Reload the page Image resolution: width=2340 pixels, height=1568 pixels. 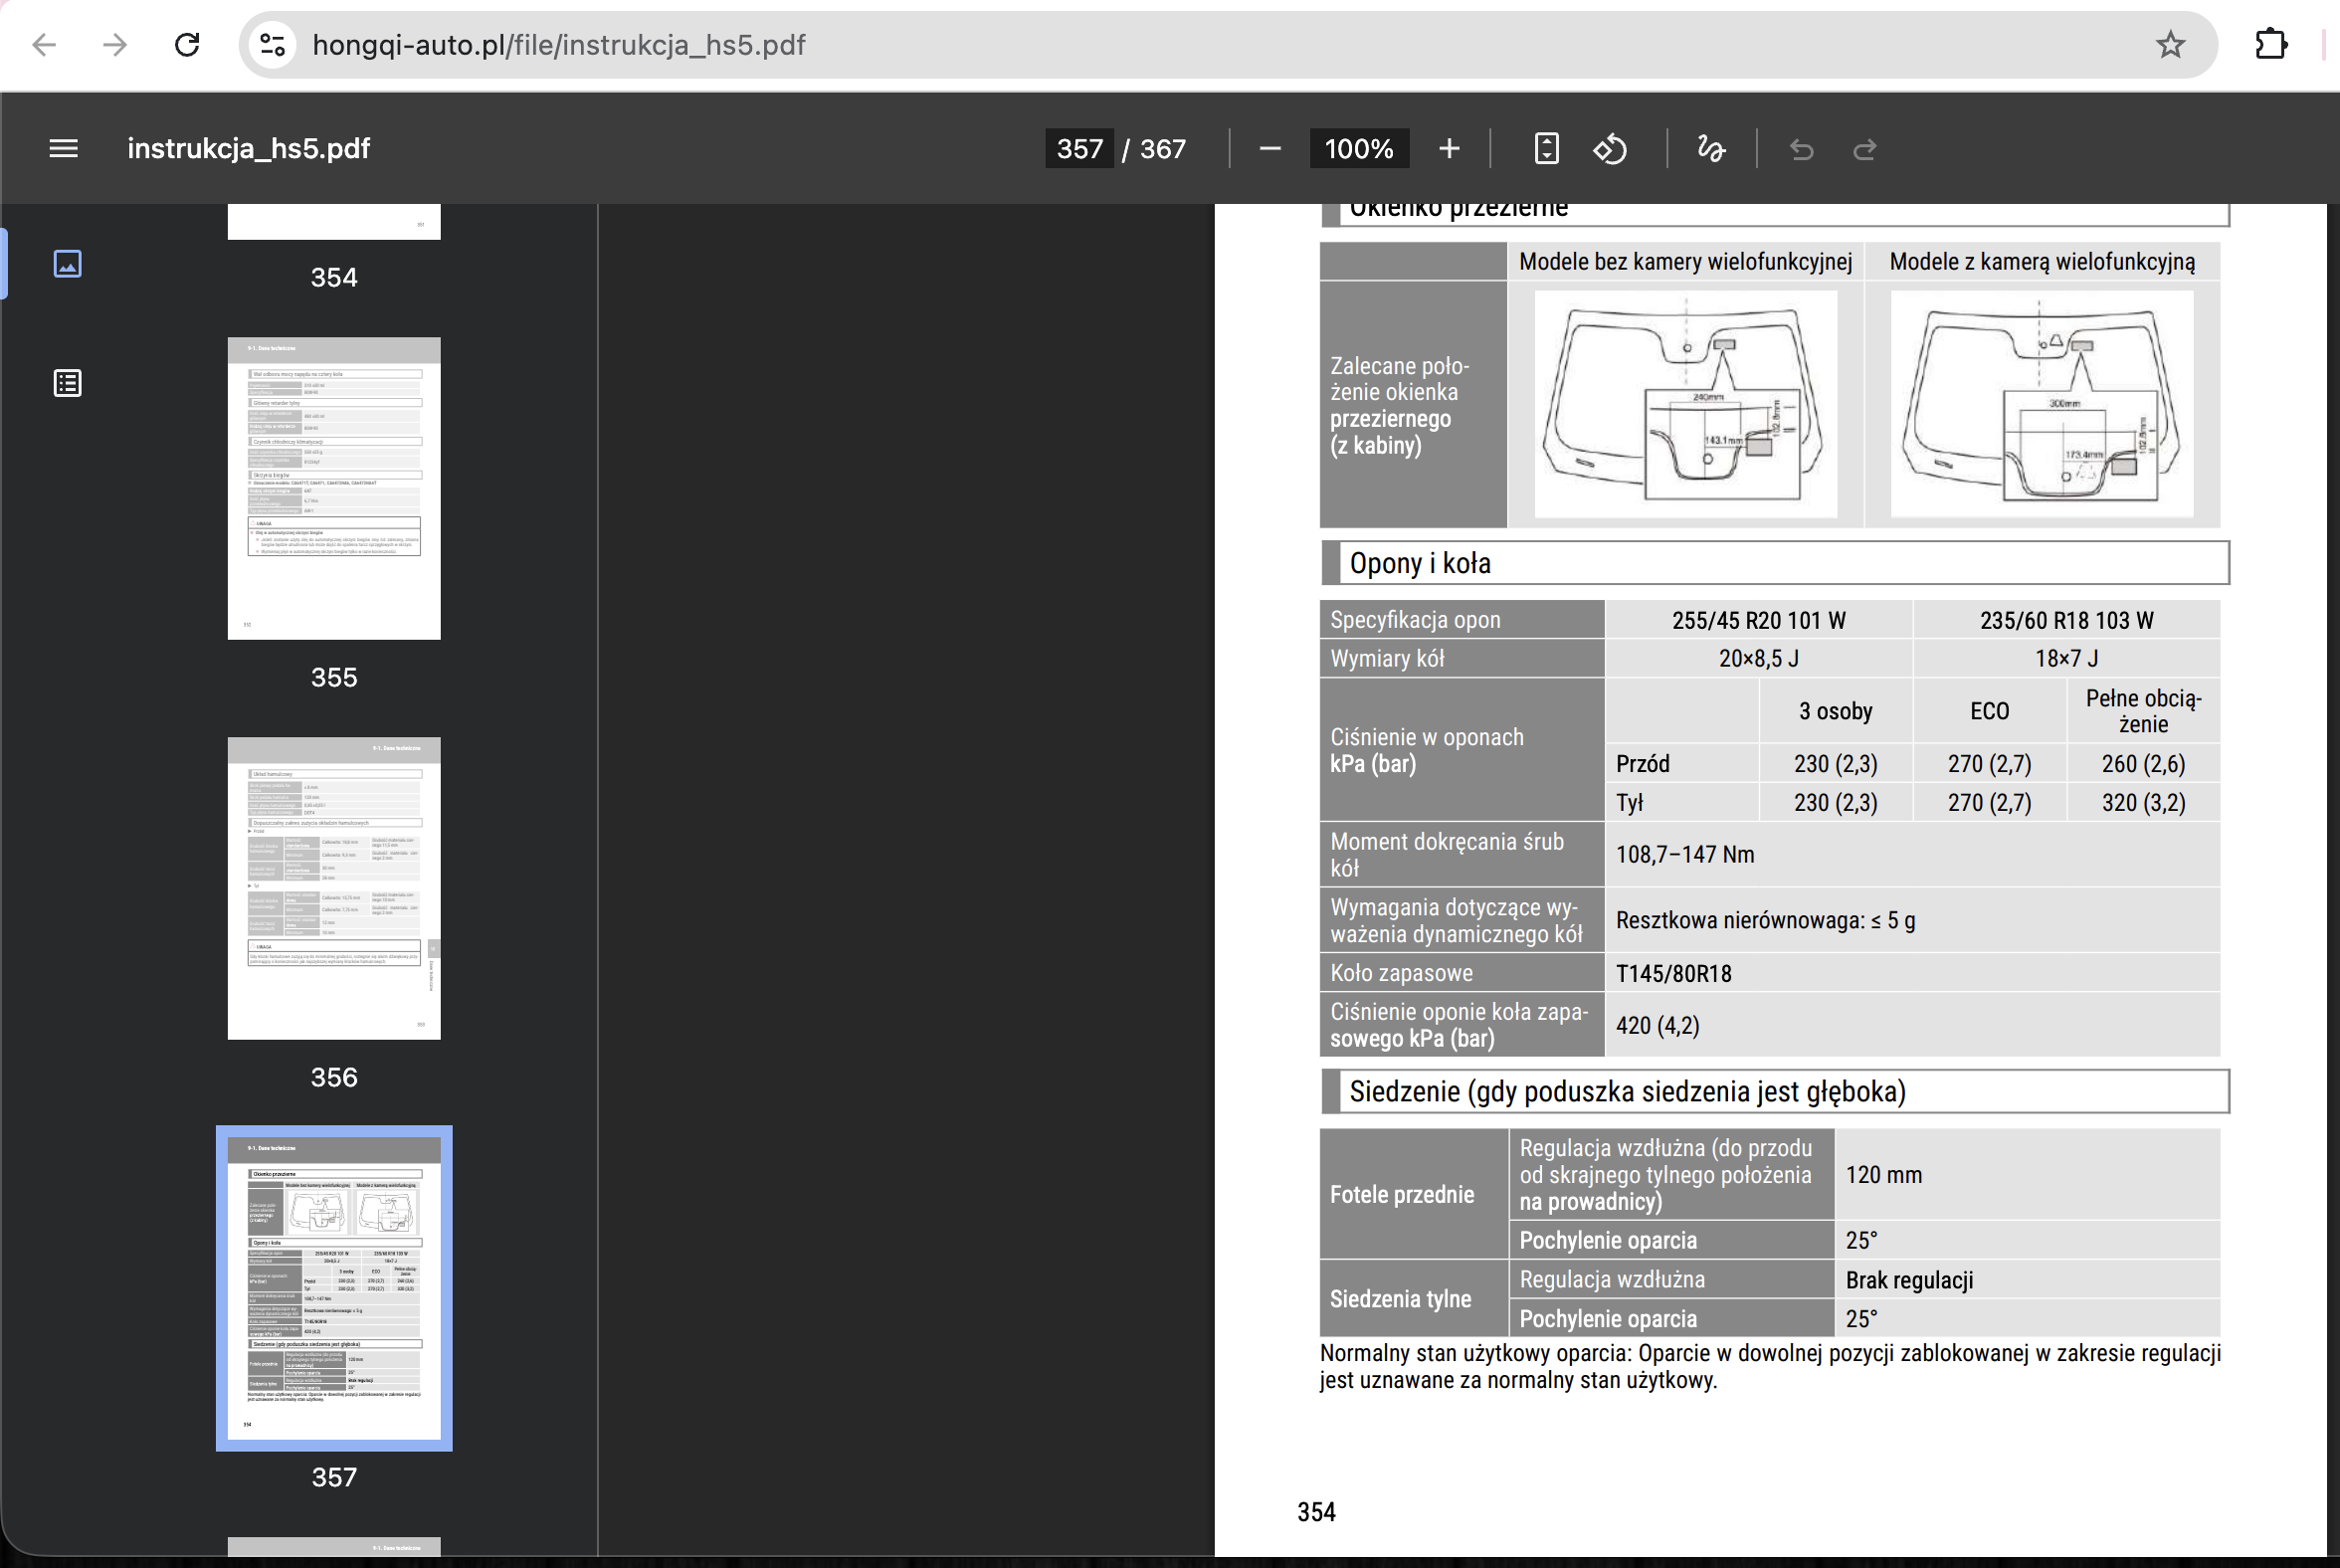tap(187, 45)
